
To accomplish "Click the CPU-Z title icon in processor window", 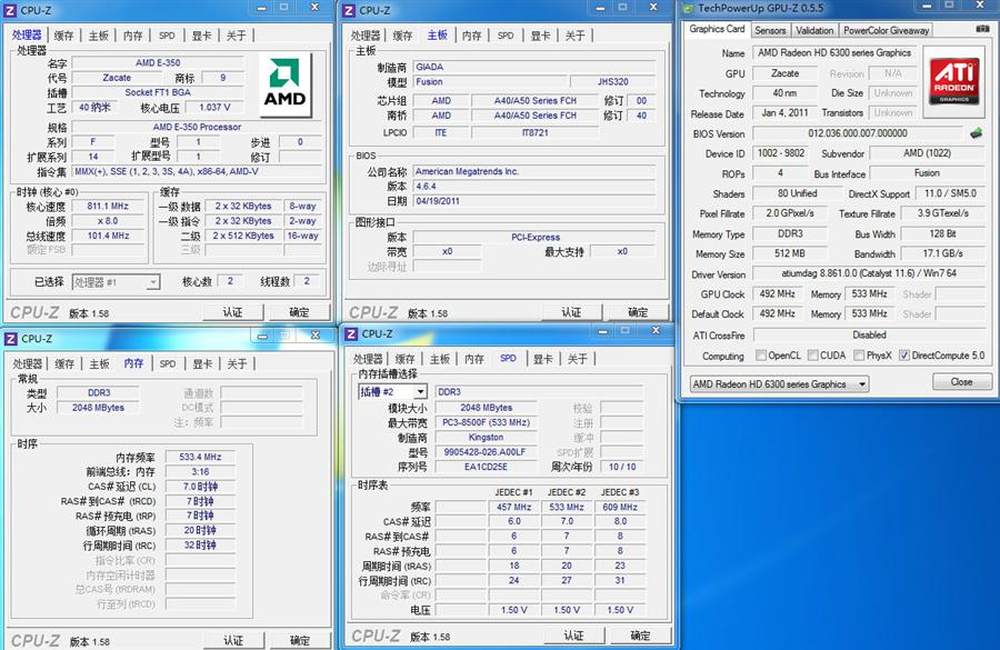I will [x=10, y=10].
